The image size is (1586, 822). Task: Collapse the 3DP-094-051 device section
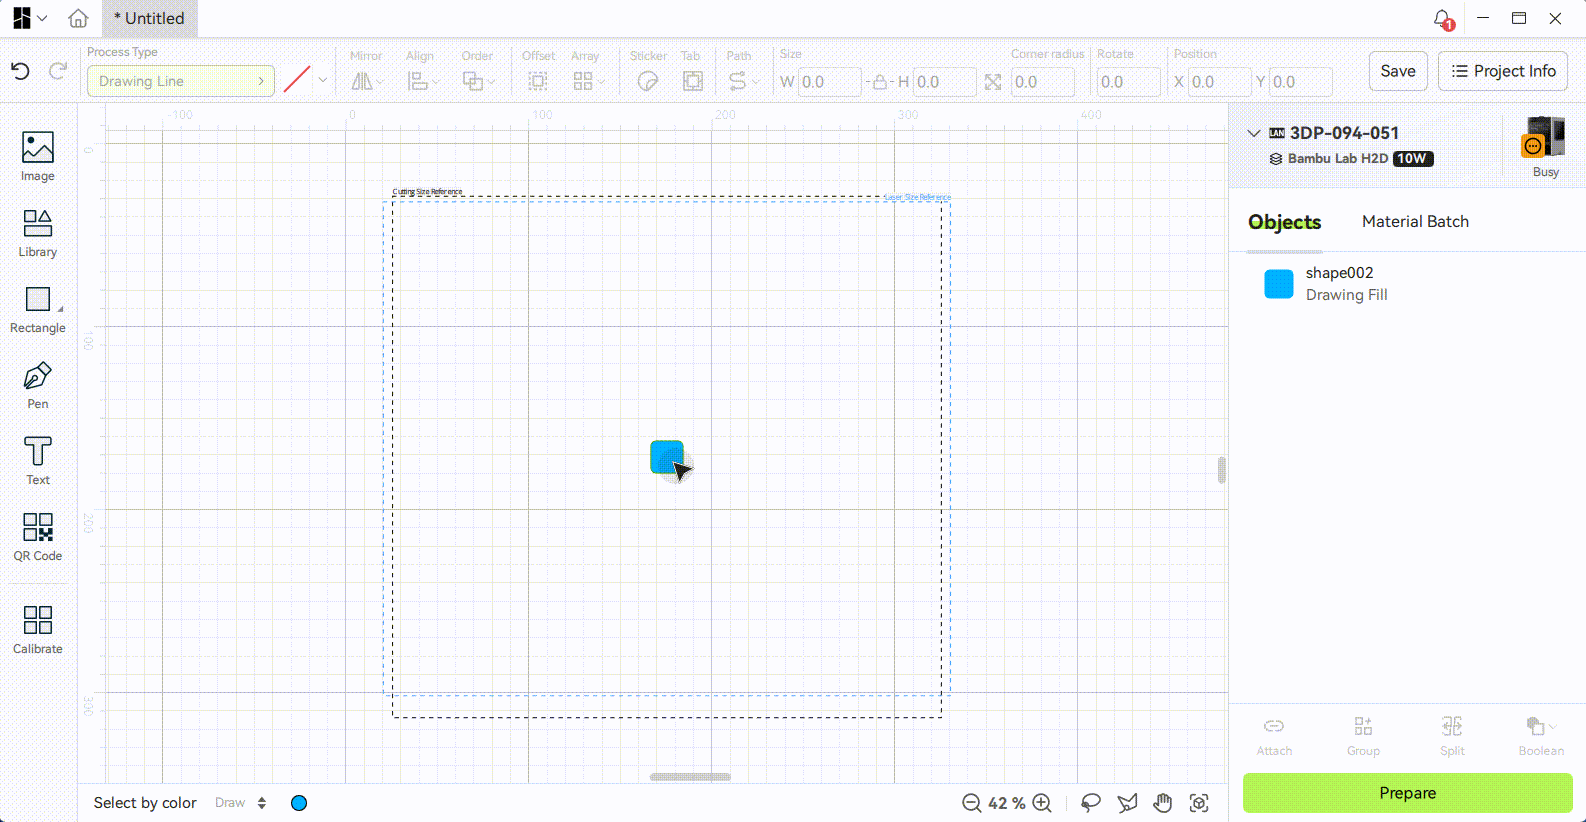point(1254,133)
